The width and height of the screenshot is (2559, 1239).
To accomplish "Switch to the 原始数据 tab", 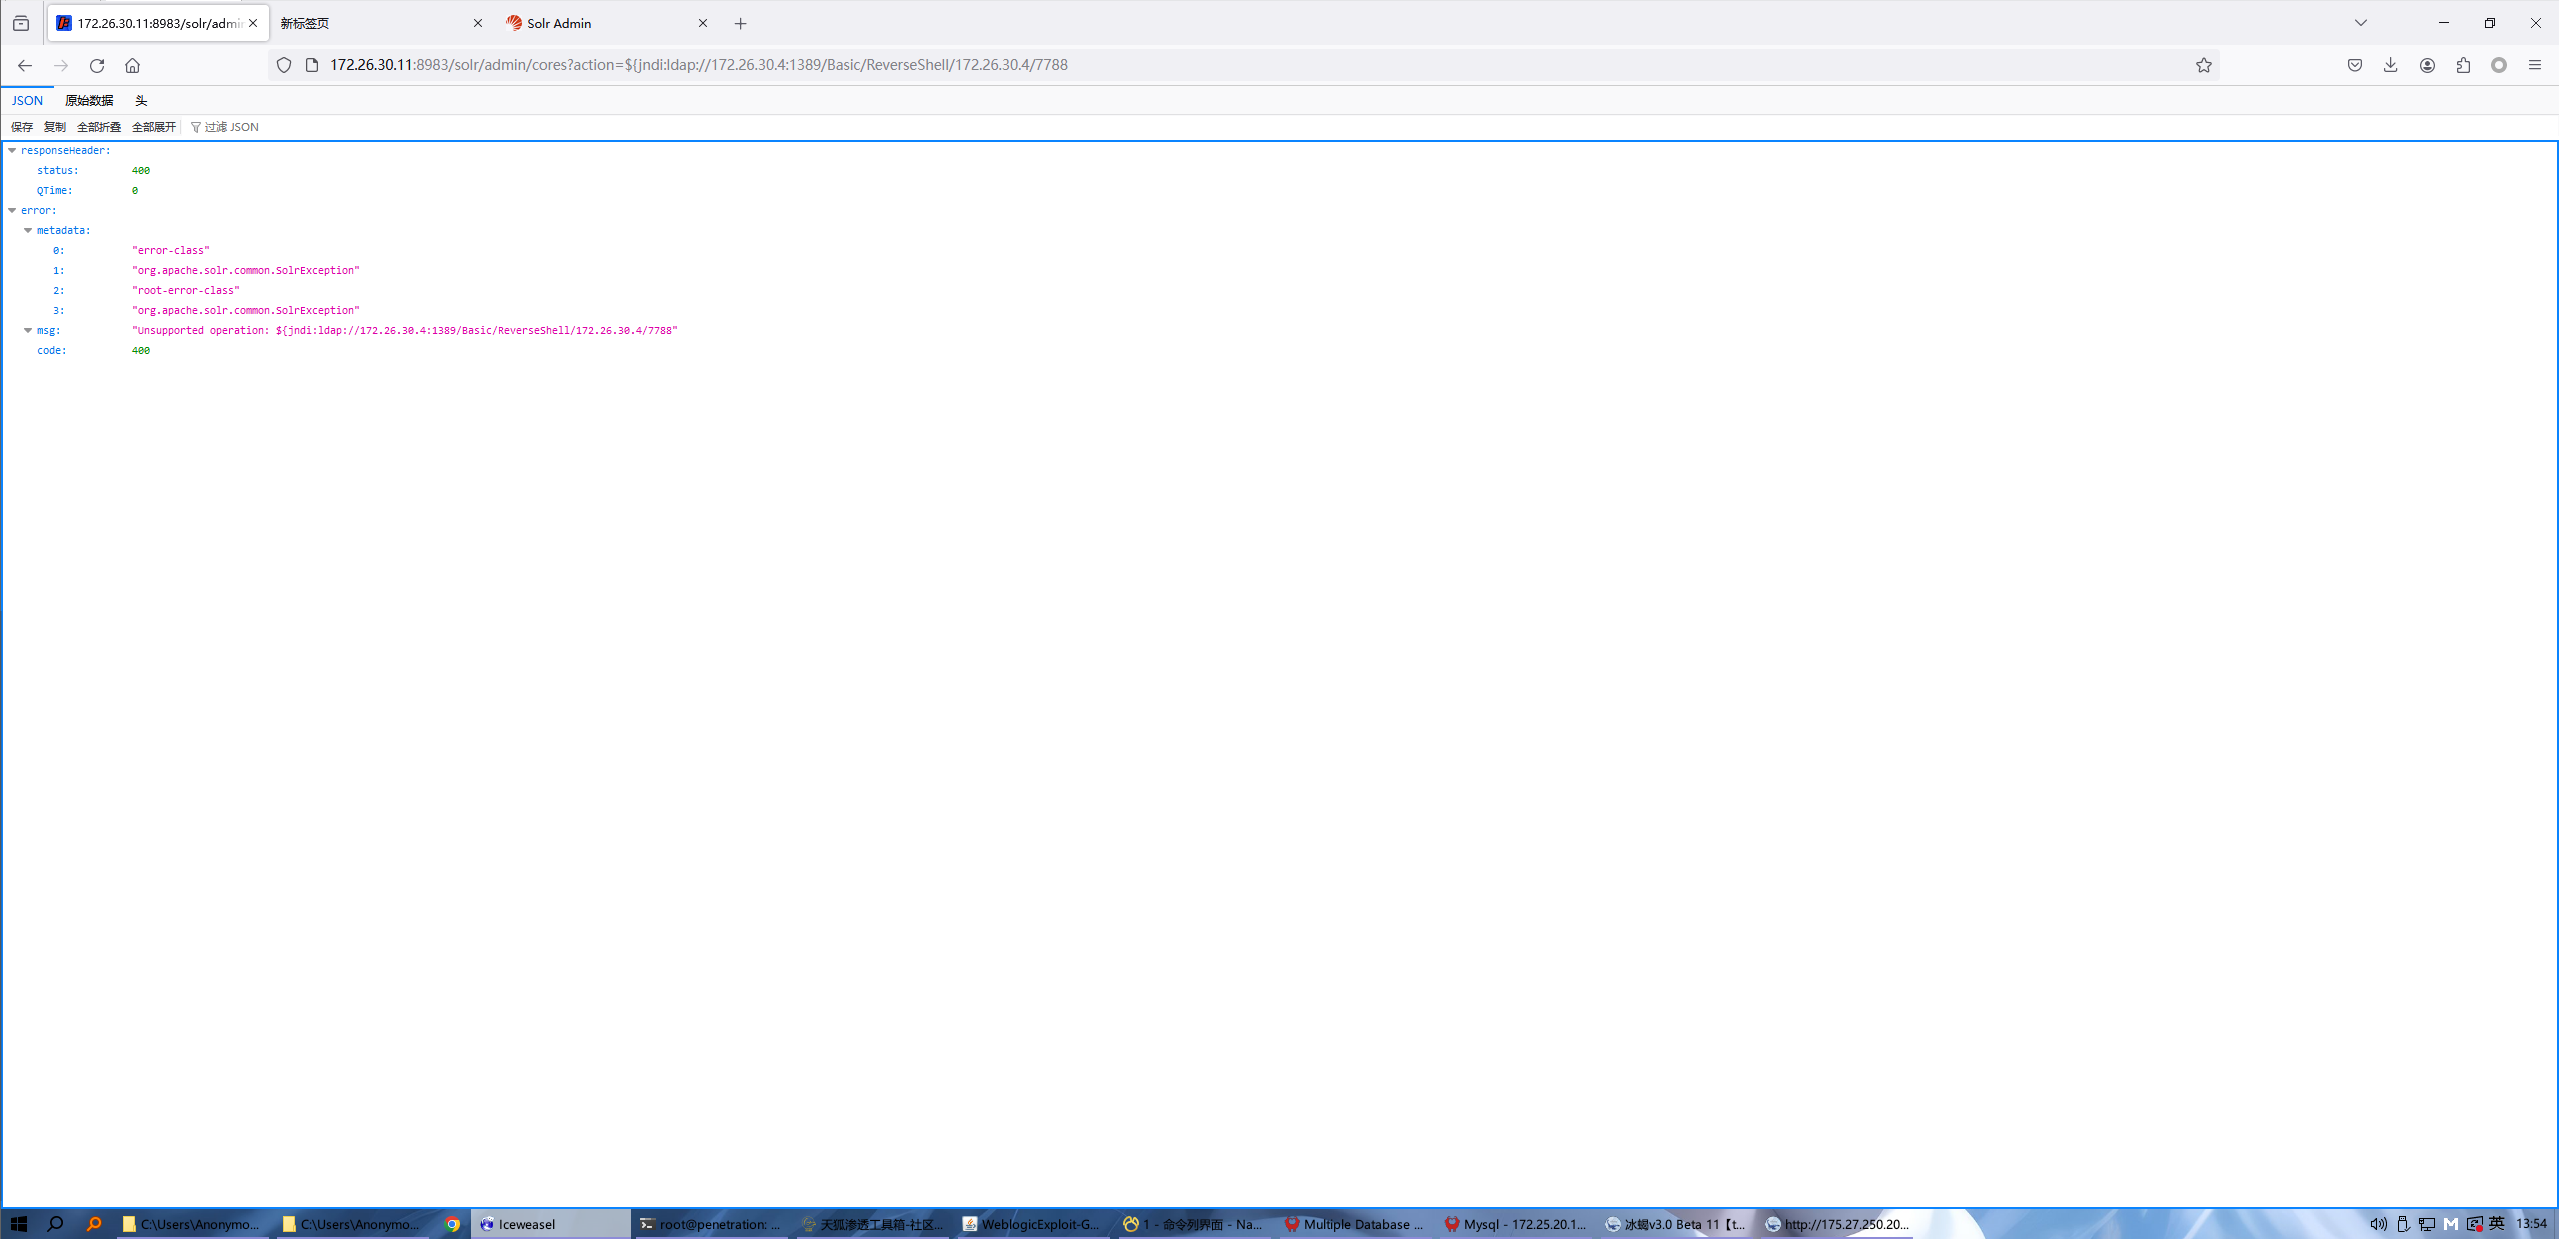I will tap(89, 100).
